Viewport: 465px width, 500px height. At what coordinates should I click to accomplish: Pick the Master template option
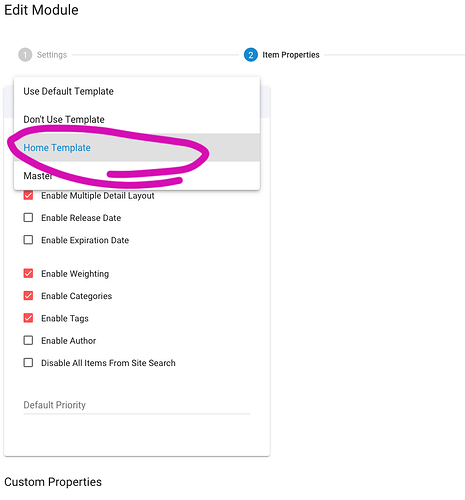(137, 175)
